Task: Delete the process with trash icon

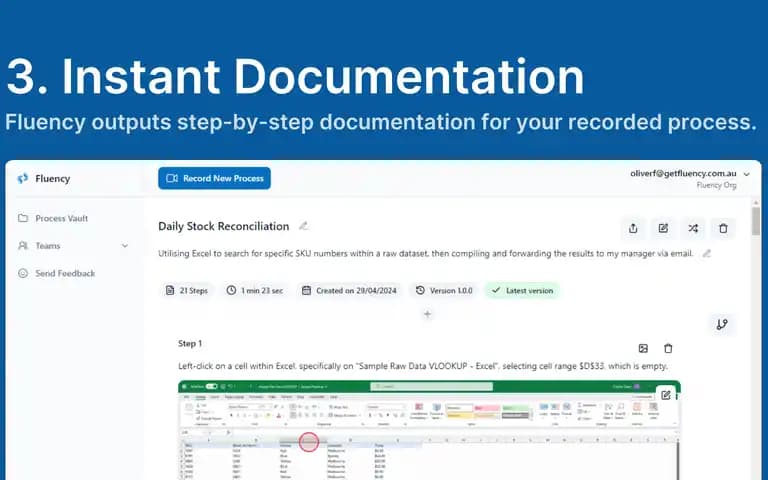Action: (723, 228)
